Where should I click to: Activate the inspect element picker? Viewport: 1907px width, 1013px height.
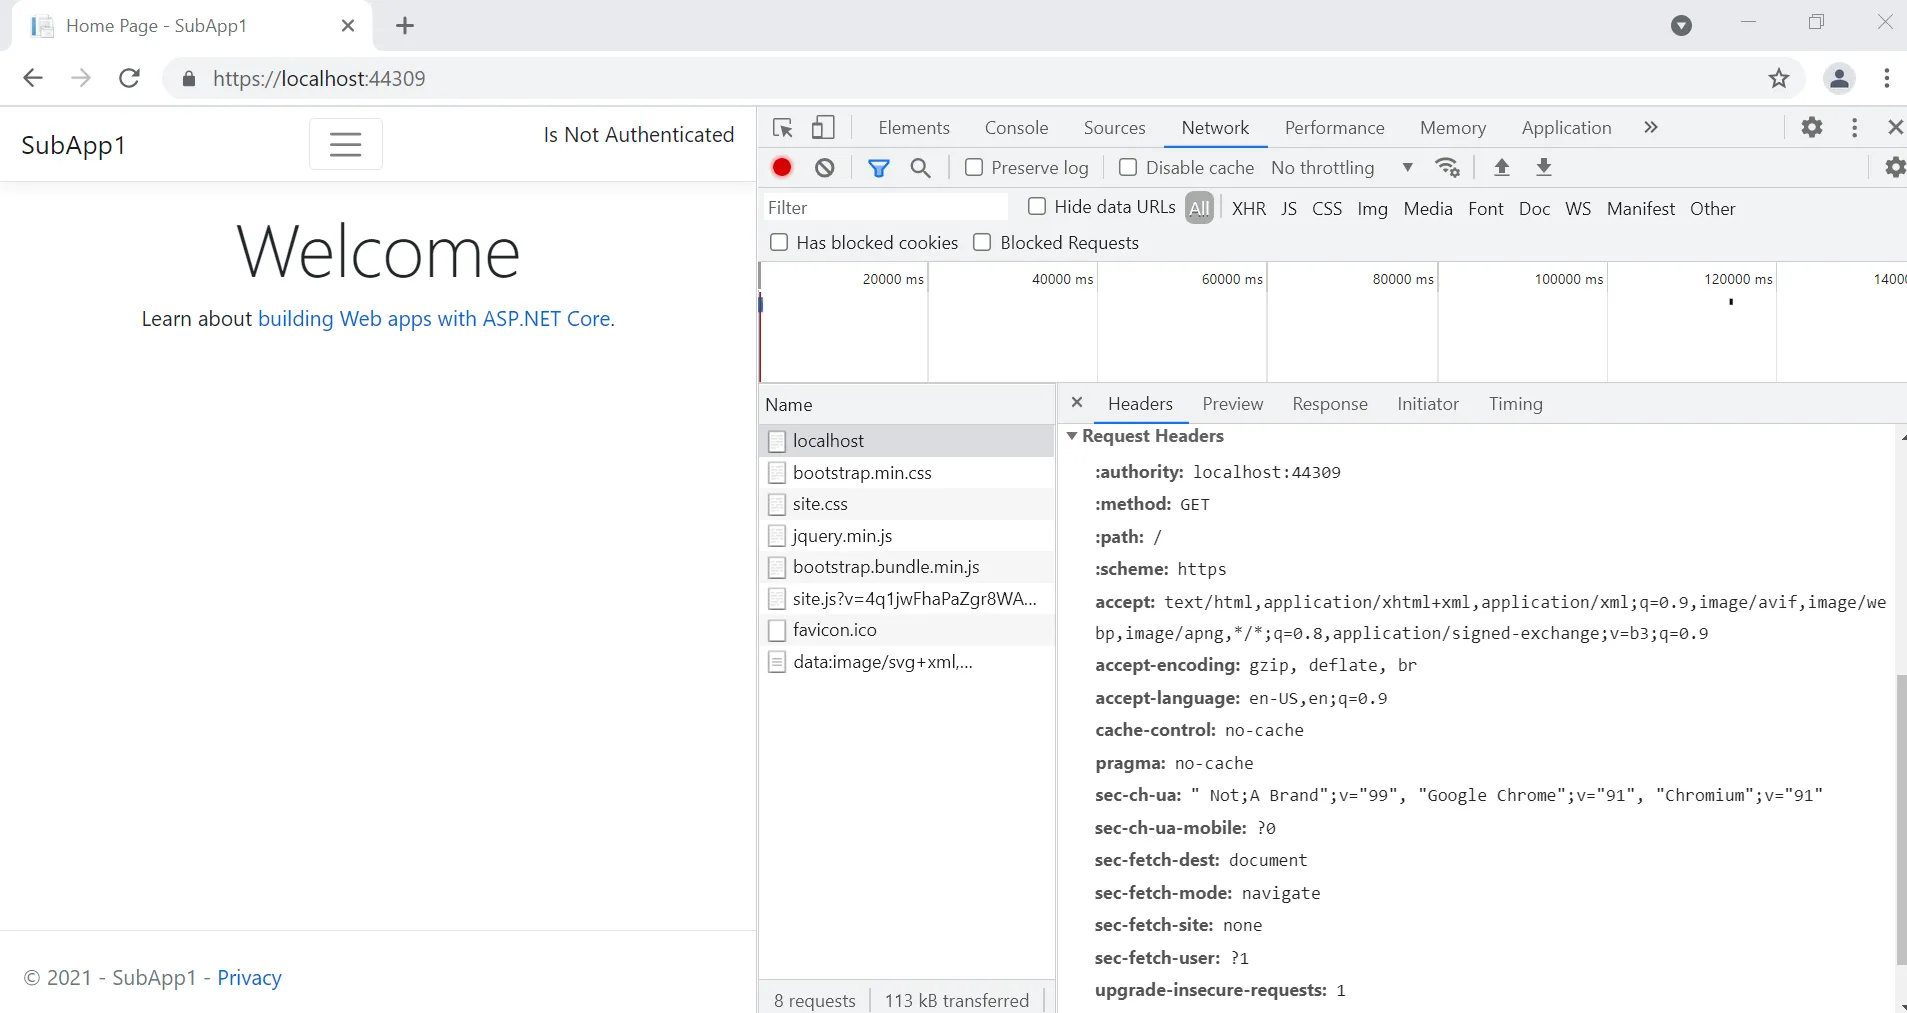click(x=783, y=128)
